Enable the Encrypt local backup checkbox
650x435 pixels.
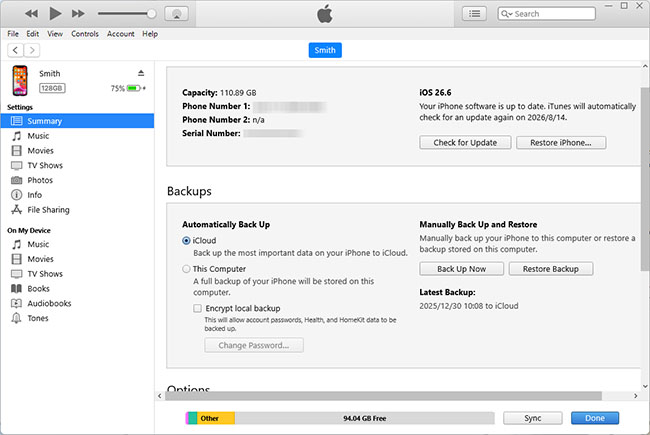coord(198,309)
